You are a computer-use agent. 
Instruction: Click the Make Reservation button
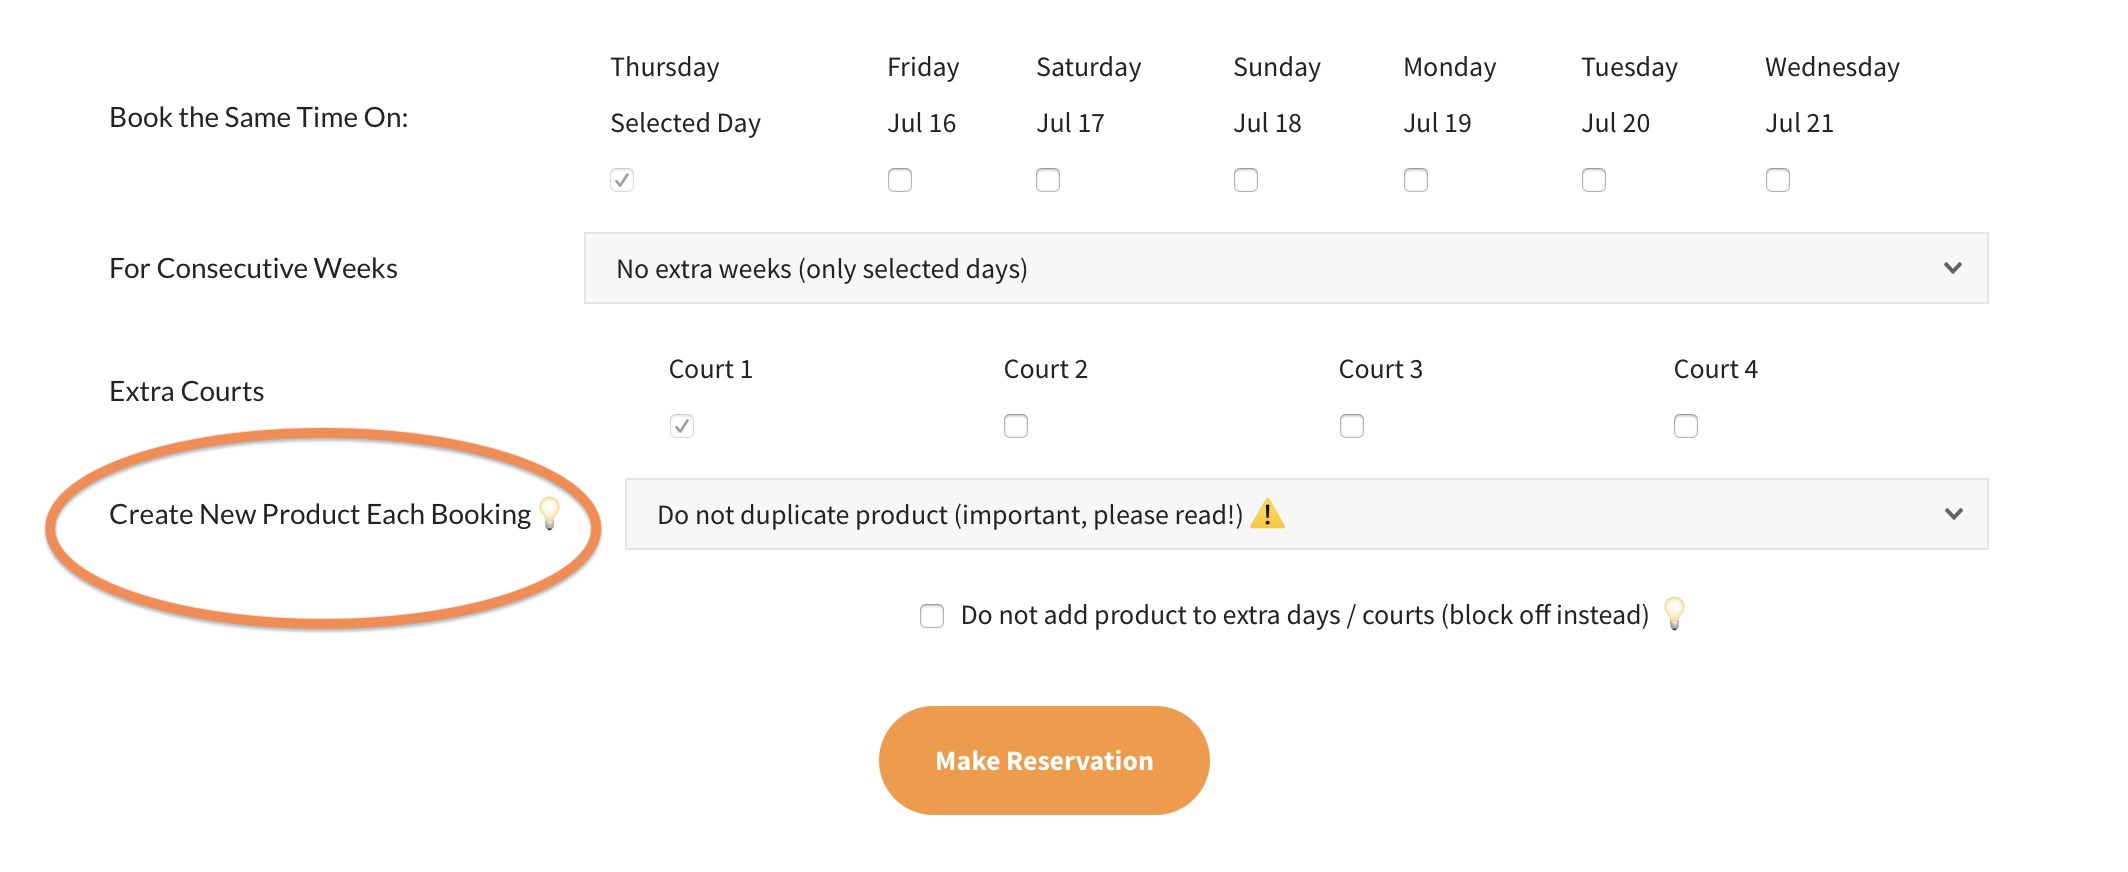click(1044, 761)
